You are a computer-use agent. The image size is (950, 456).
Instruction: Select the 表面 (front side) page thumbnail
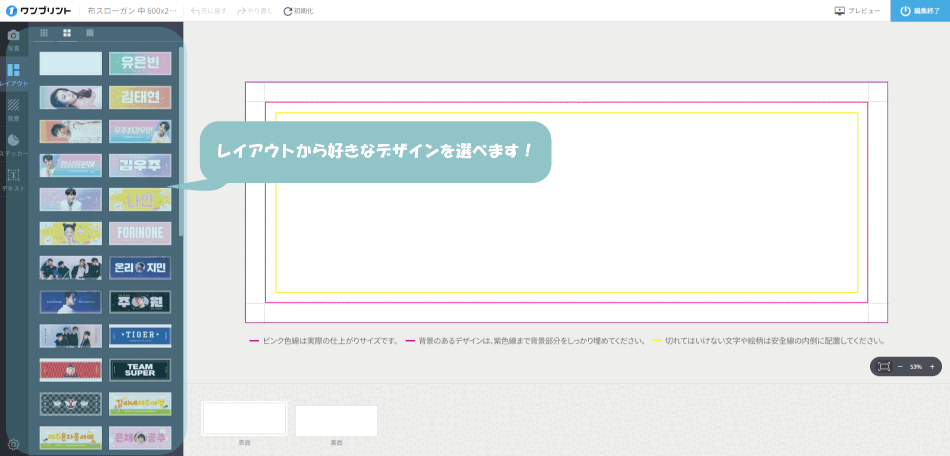(x=244, y=418)
